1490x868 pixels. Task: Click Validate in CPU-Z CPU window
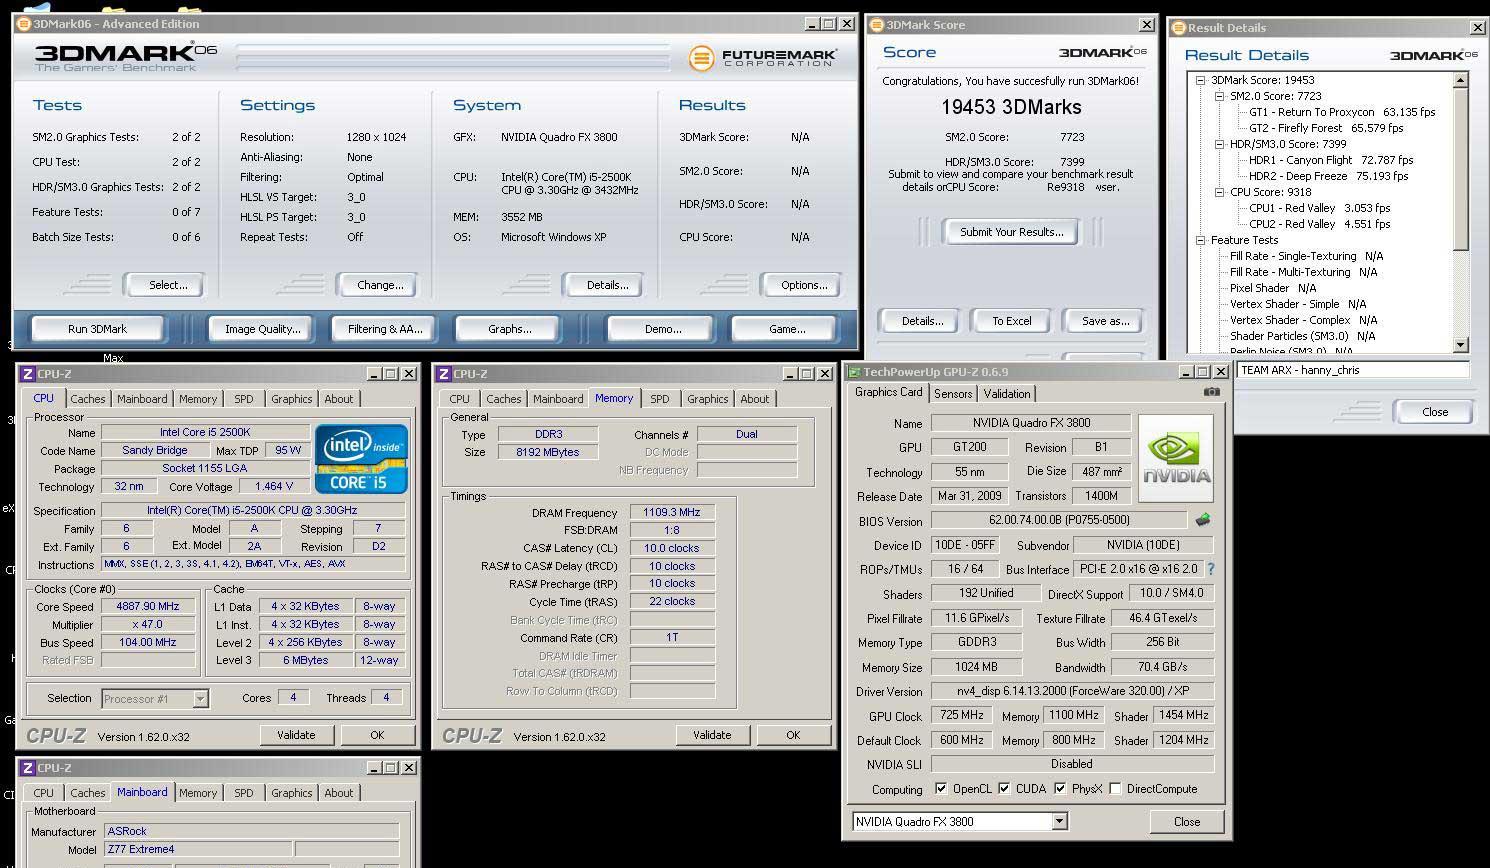pyautogui.click(x=295, y=734)
